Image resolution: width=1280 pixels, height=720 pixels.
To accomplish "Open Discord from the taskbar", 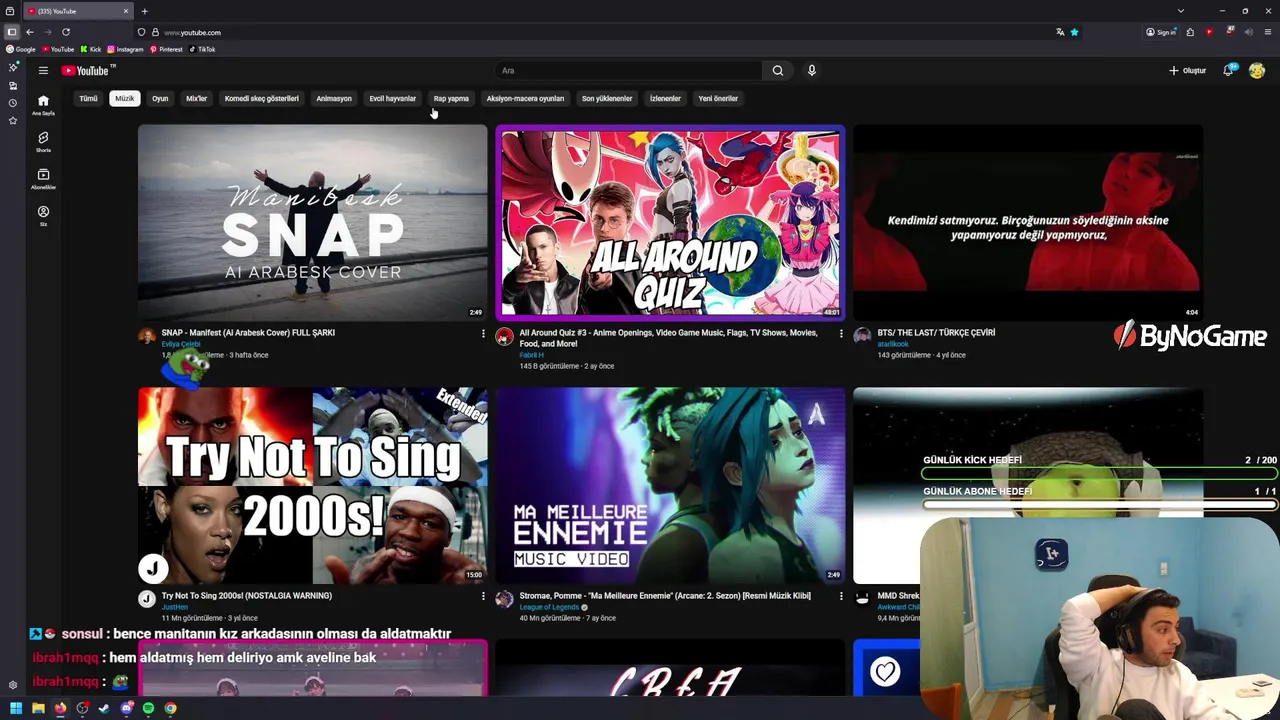I will pyautogui.click(x=126, y=708).
